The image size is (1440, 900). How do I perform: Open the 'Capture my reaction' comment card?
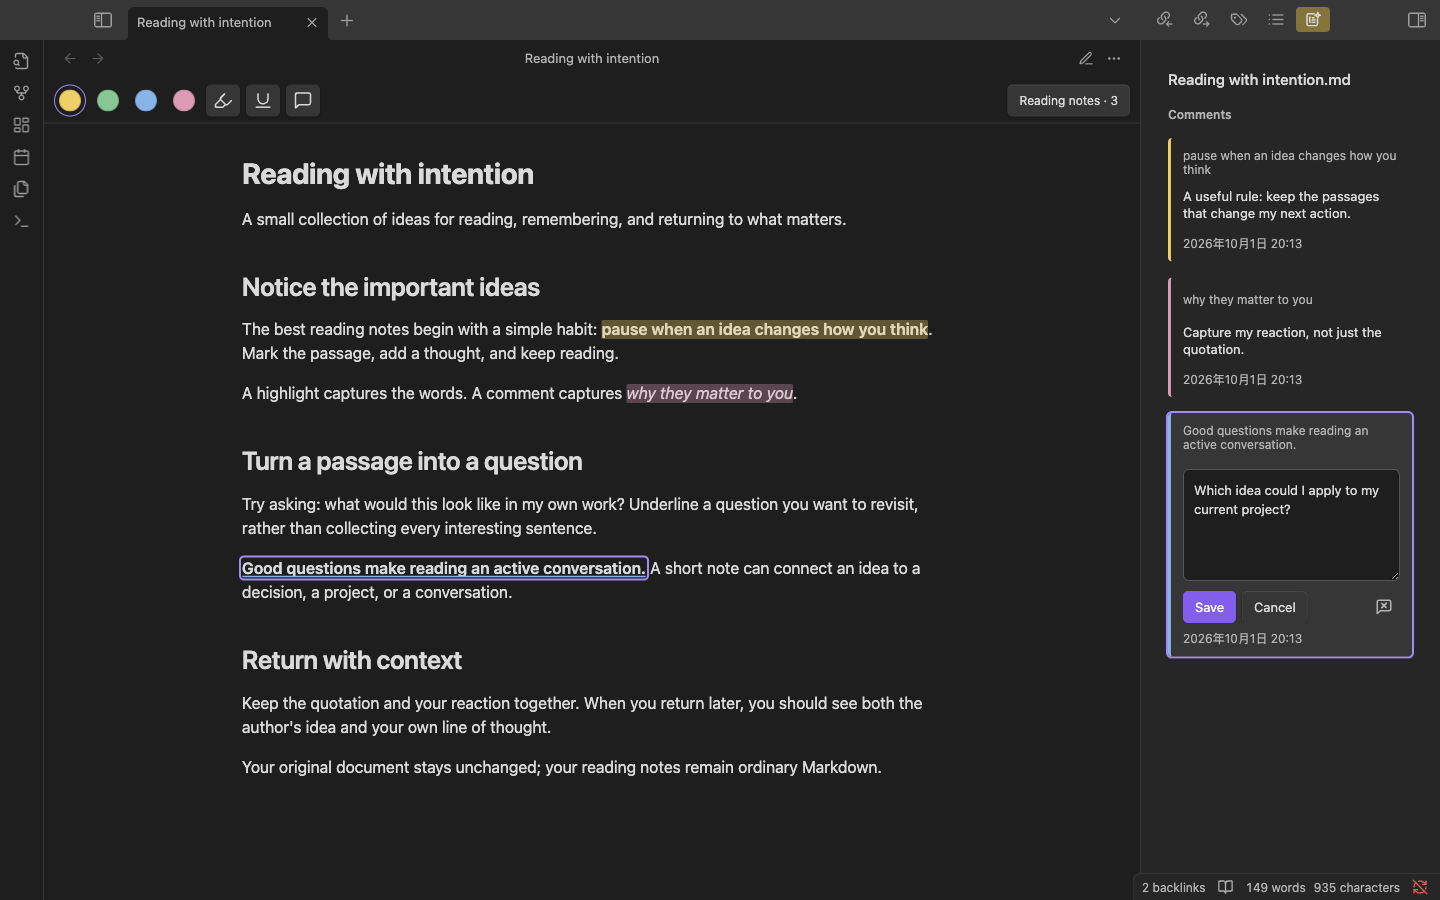click(x=1290, y=338)
